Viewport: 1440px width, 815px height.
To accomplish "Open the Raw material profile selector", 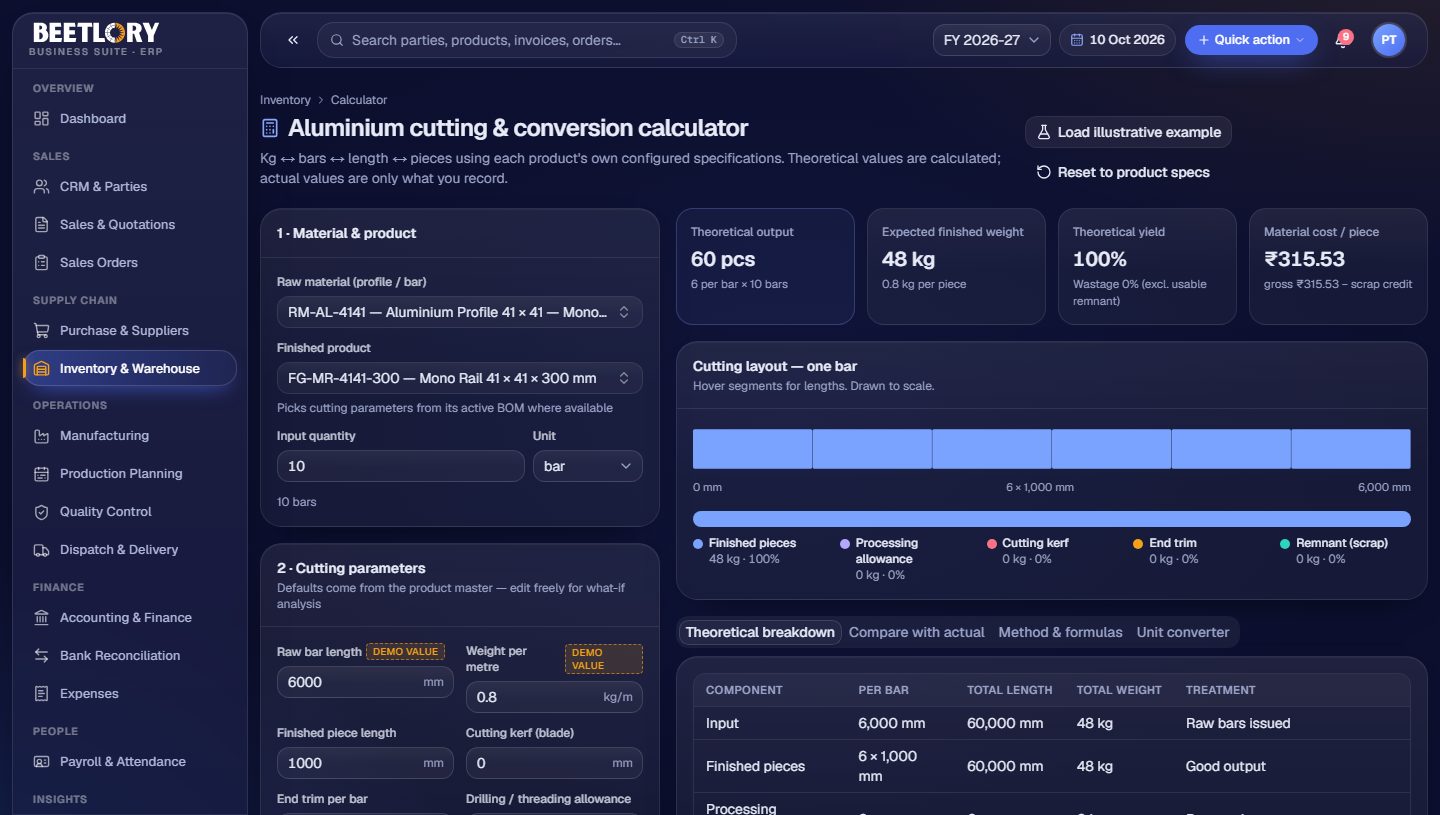I will point(460,312).
